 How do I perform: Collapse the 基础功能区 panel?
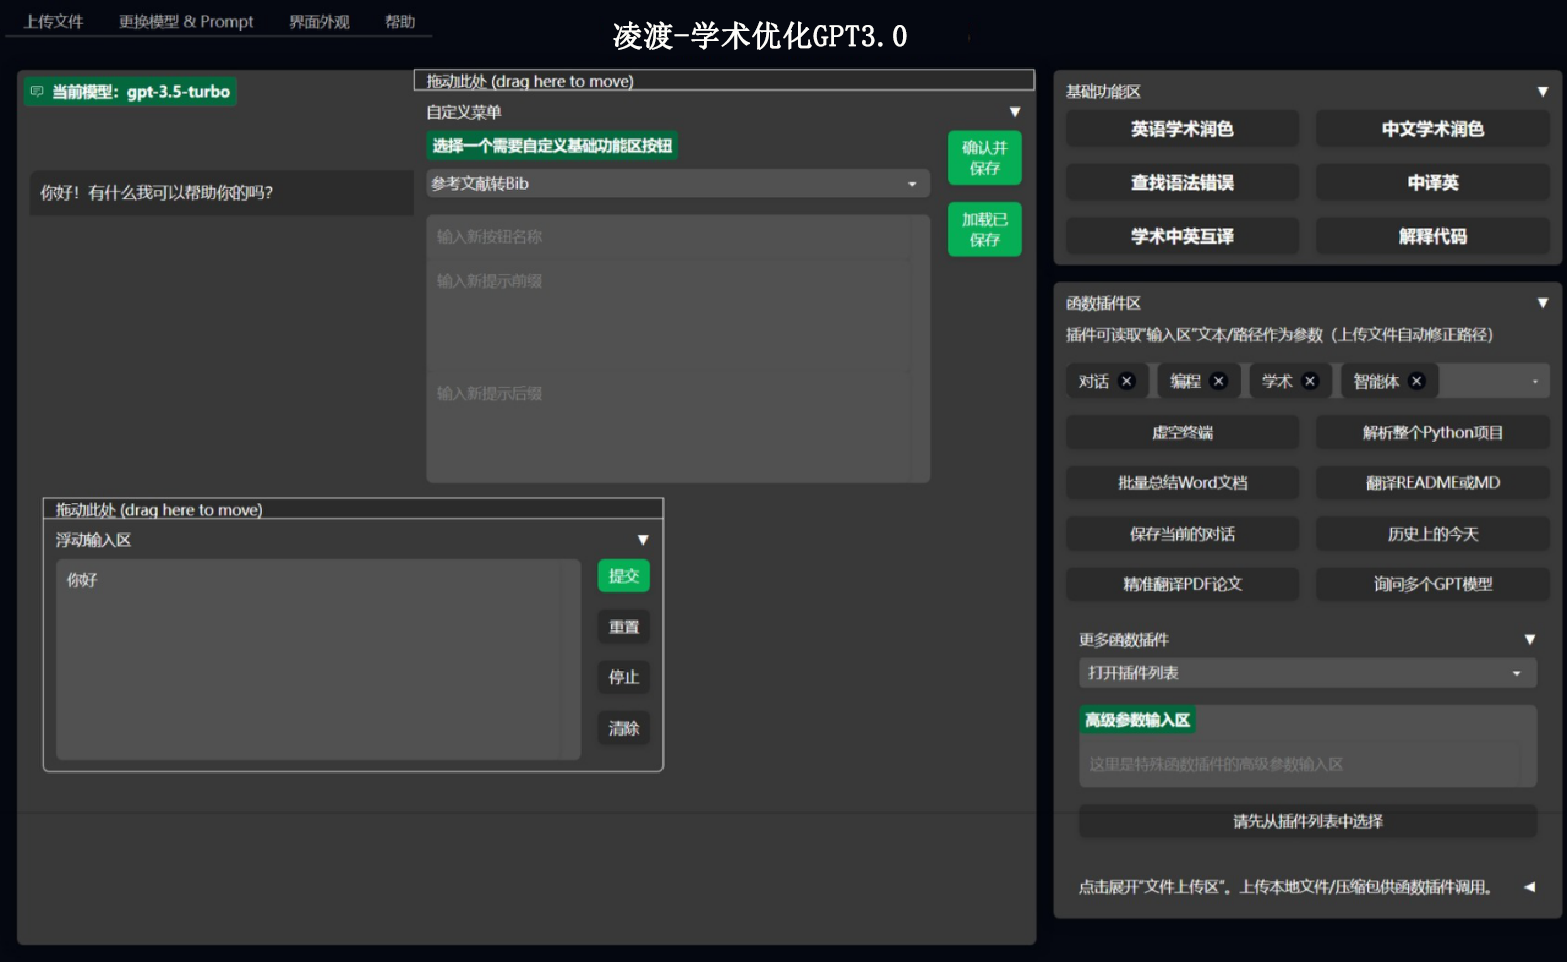pos(1542,91)
